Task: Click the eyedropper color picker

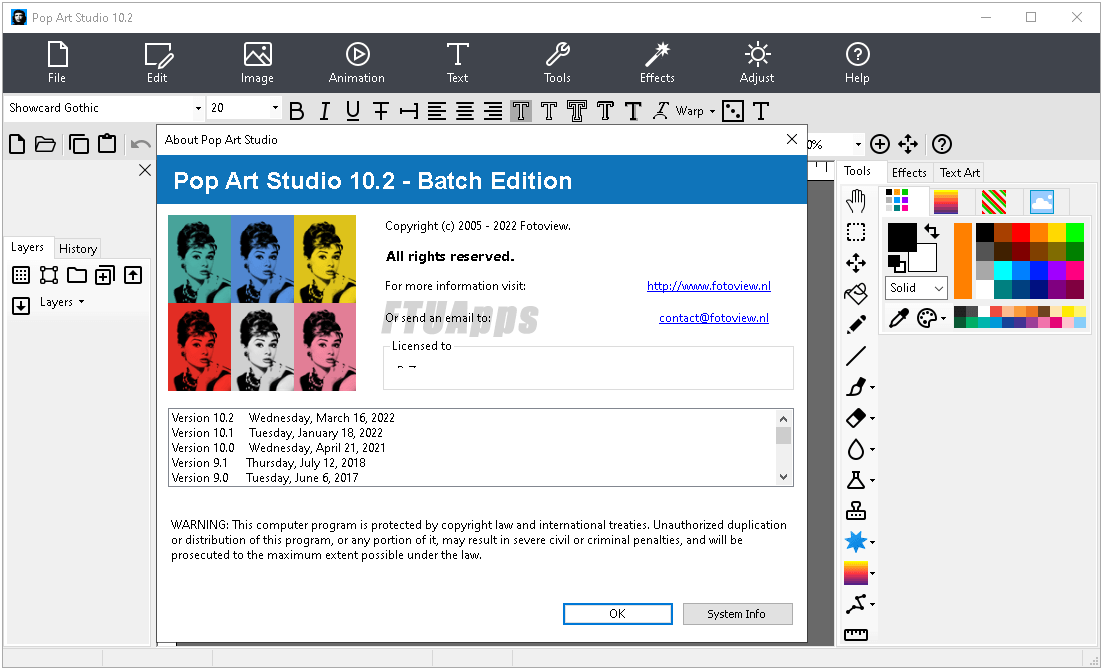Action: (x=898, y=318)
